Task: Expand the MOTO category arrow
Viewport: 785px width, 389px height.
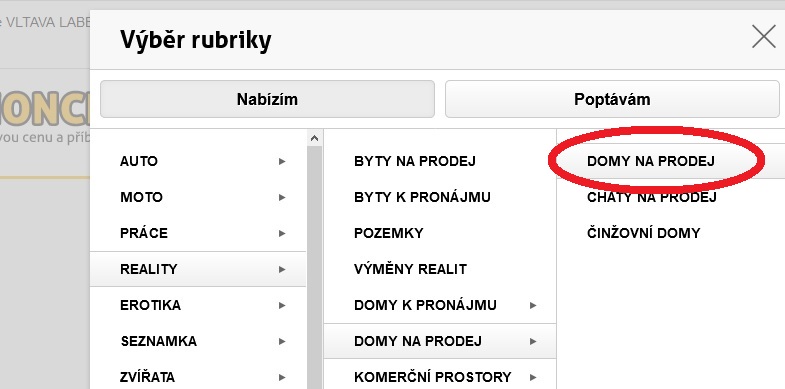Action: click(x=282, y=197)
